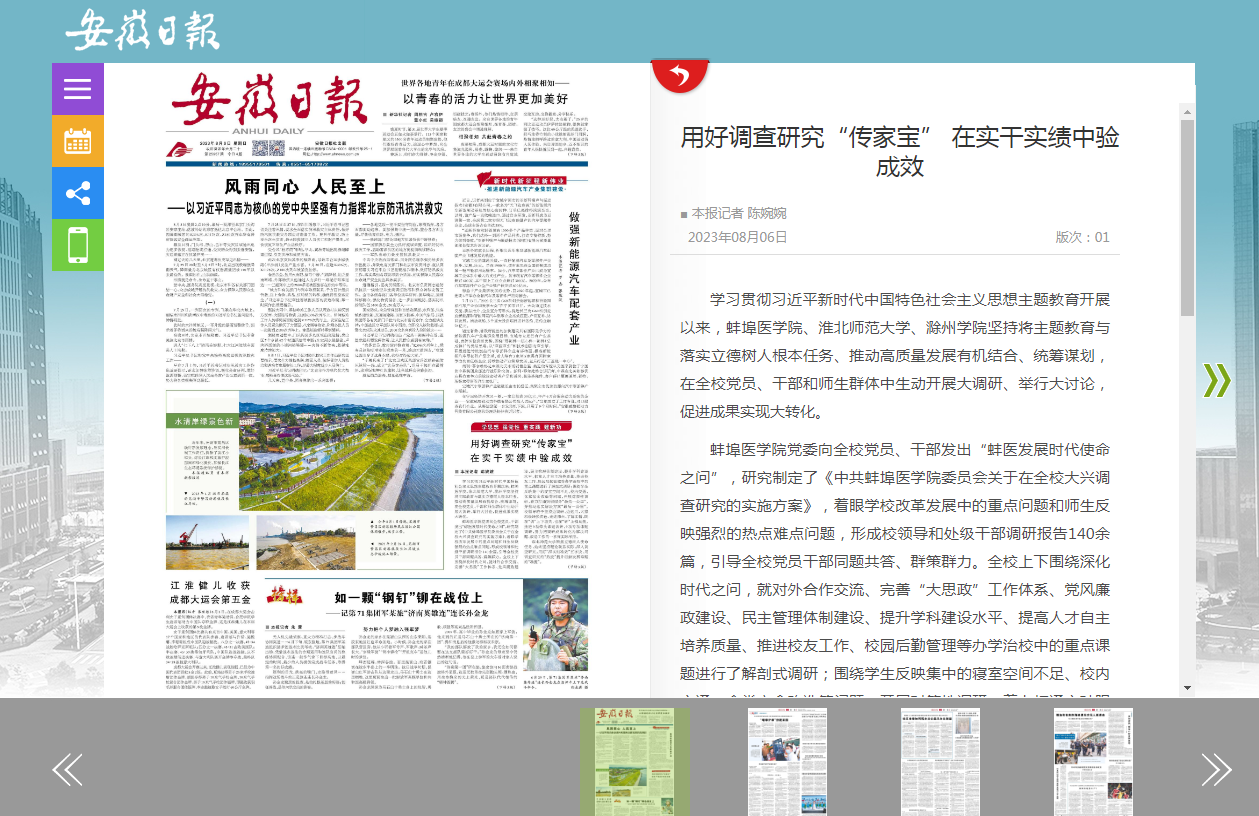
Task: Select the third page thumbnail
Action: (x=941, y=762)
